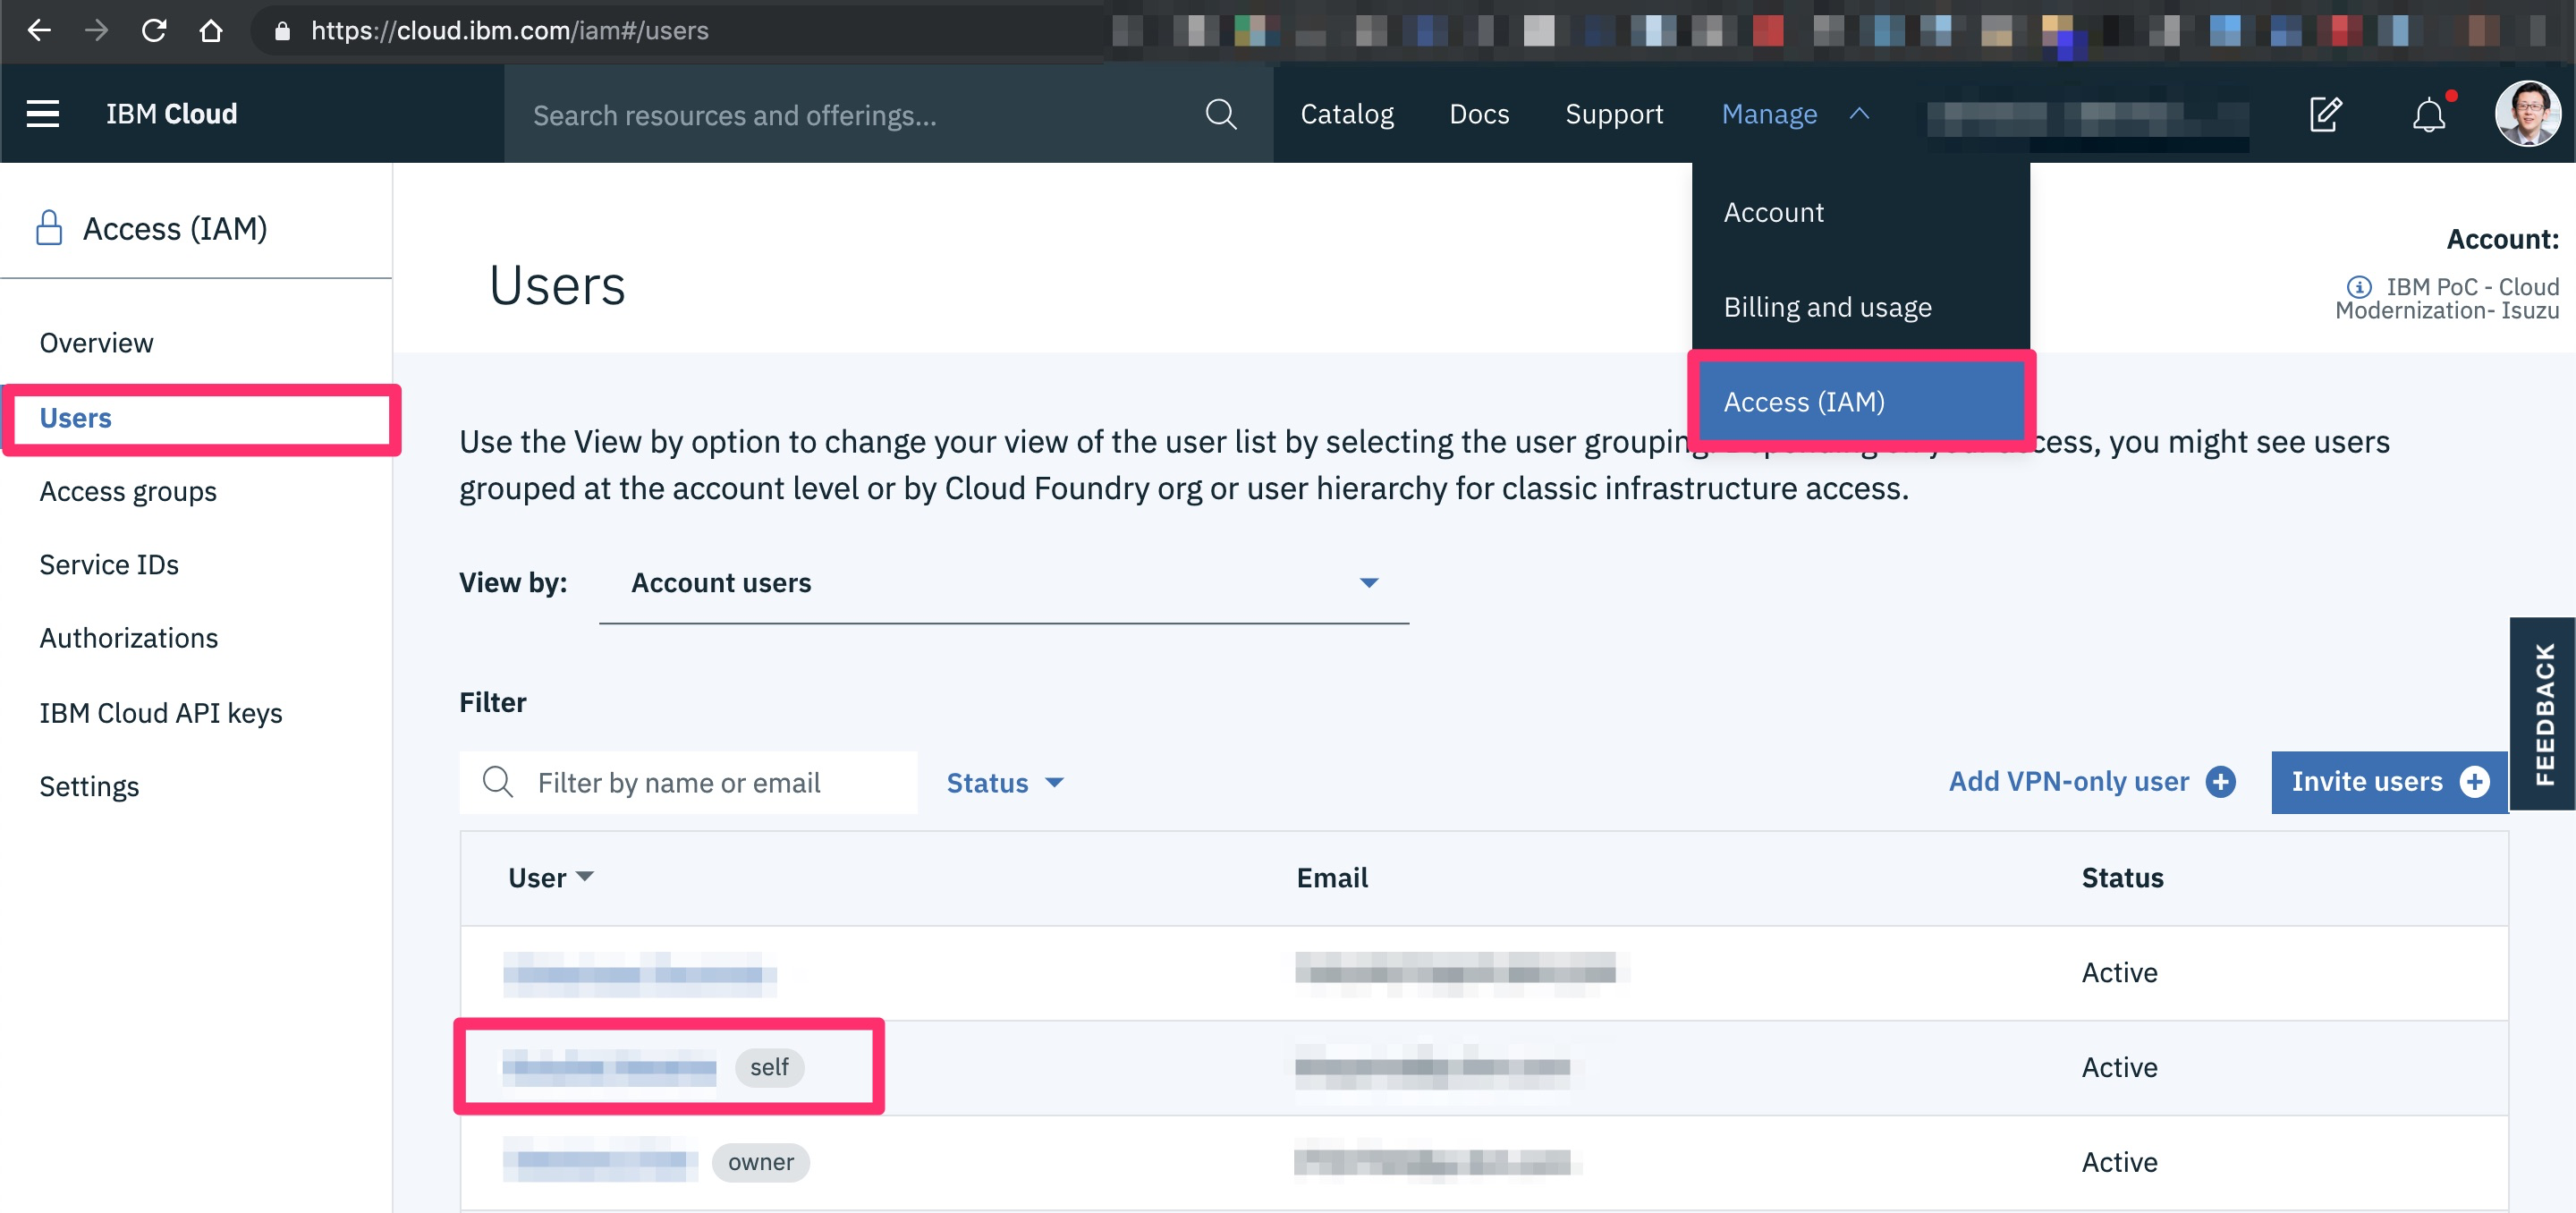
Task: Sort users by the User column arrow
Action: (587, 877)
